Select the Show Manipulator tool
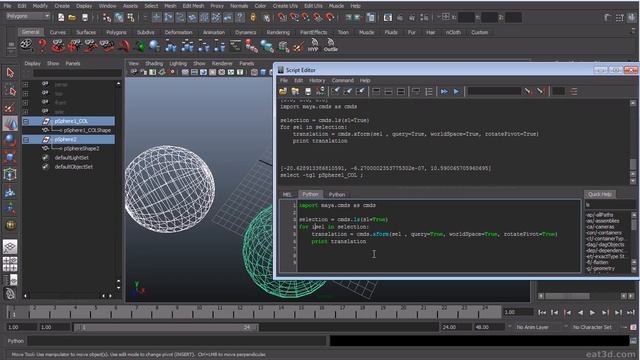 (x=10, y=208)
